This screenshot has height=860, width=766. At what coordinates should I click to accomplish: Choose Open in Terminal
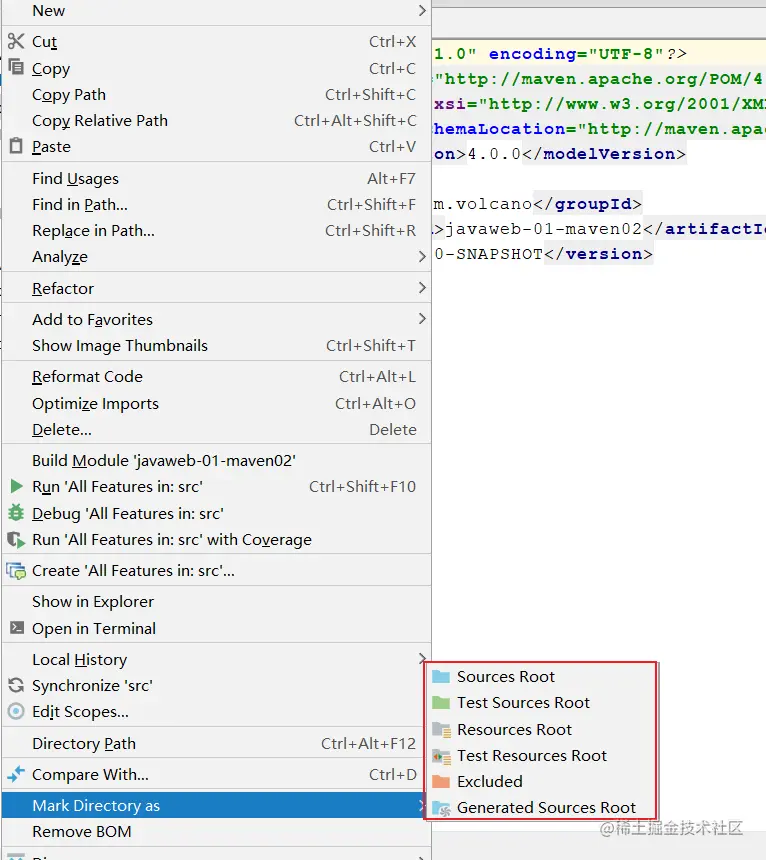click(217, 628)
